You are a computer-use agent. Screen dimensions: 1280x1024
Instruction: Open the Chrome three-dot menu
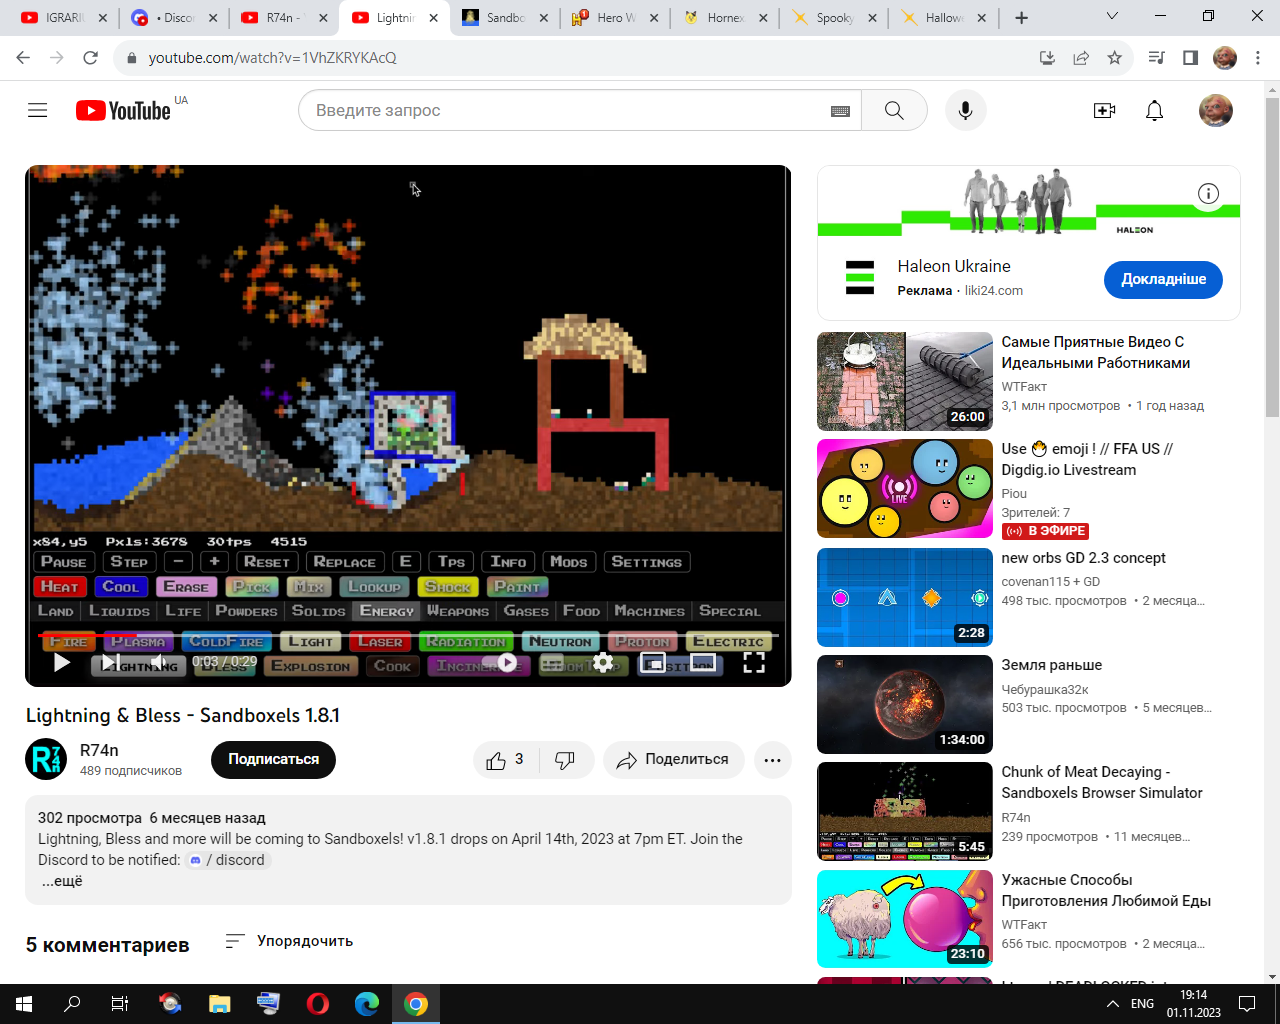1259,58
